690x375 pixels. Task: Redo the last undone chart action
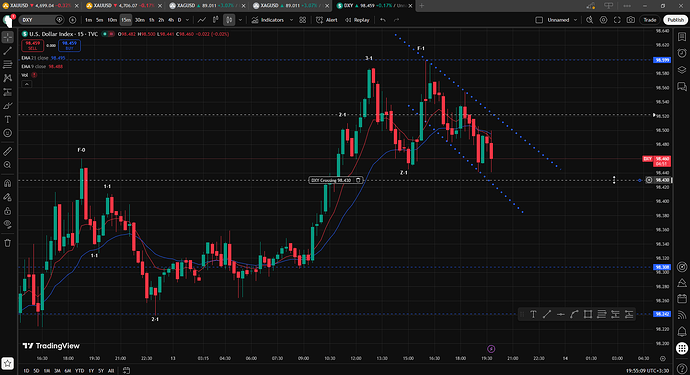point(396,20)
